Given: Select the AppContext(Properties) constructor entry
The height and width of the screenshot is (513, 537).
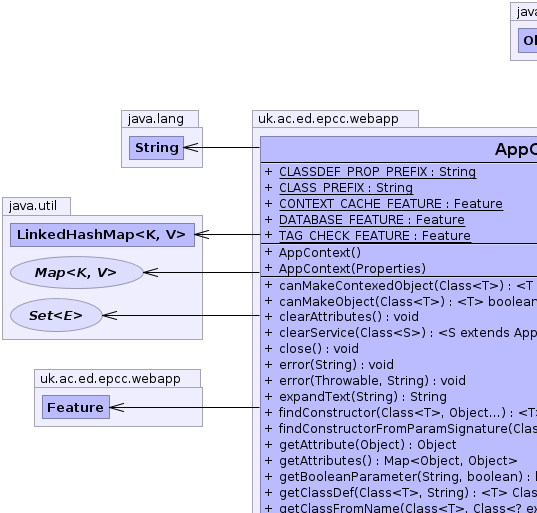Looking at the screenshot, I should pos(352,268).
